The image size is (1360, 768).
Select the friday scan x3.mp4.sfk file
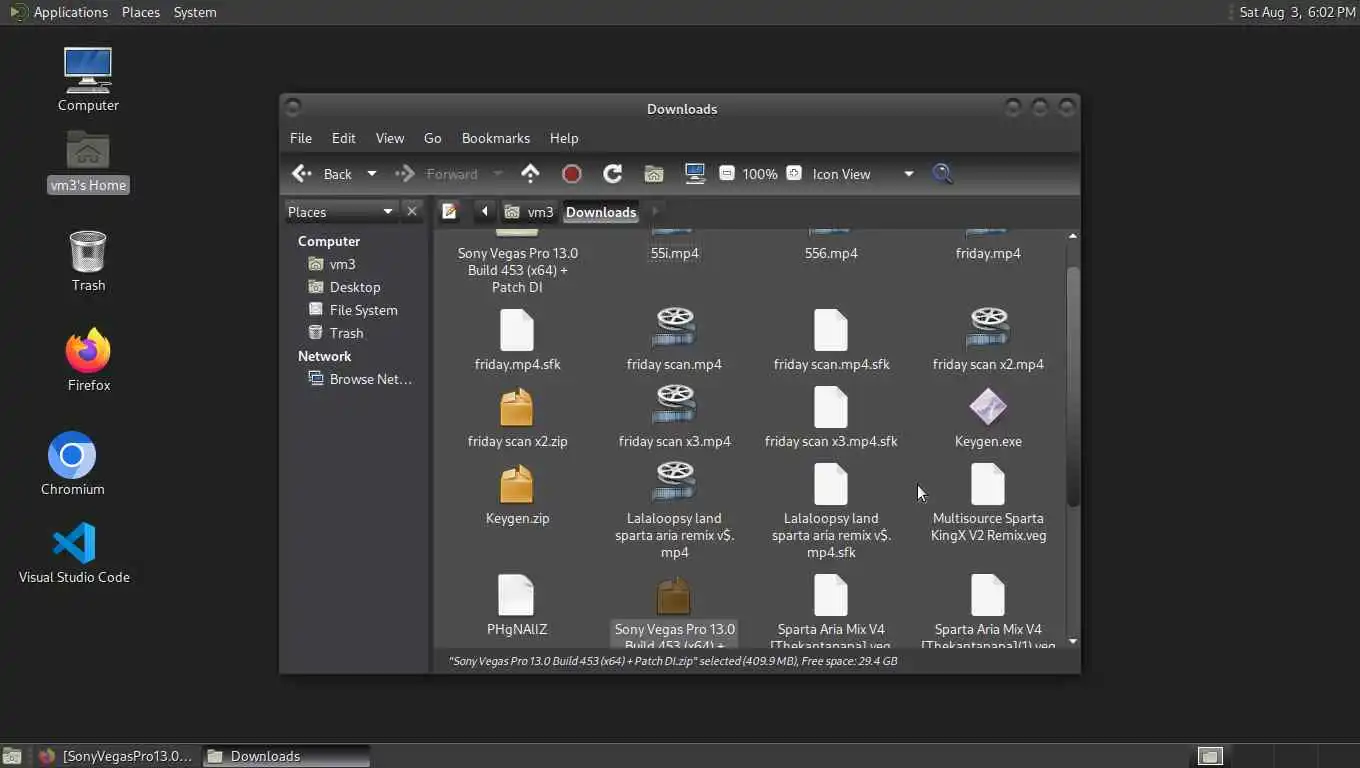click(x=831, y=407)
